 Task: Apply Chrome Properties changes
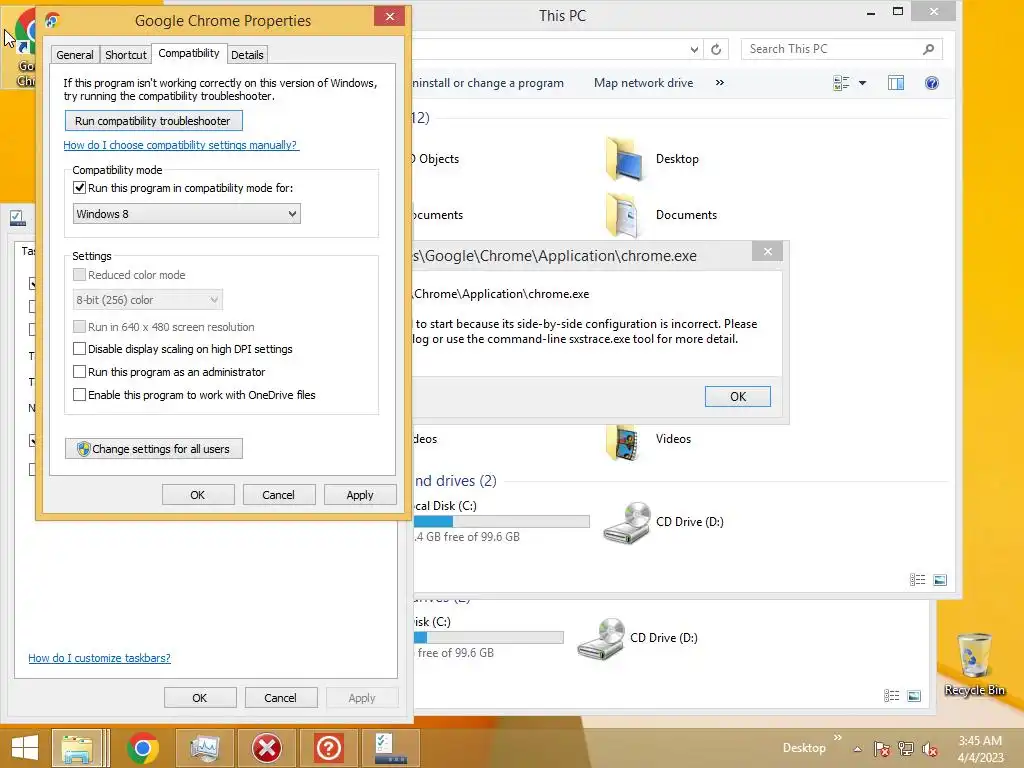pos(360,495)
